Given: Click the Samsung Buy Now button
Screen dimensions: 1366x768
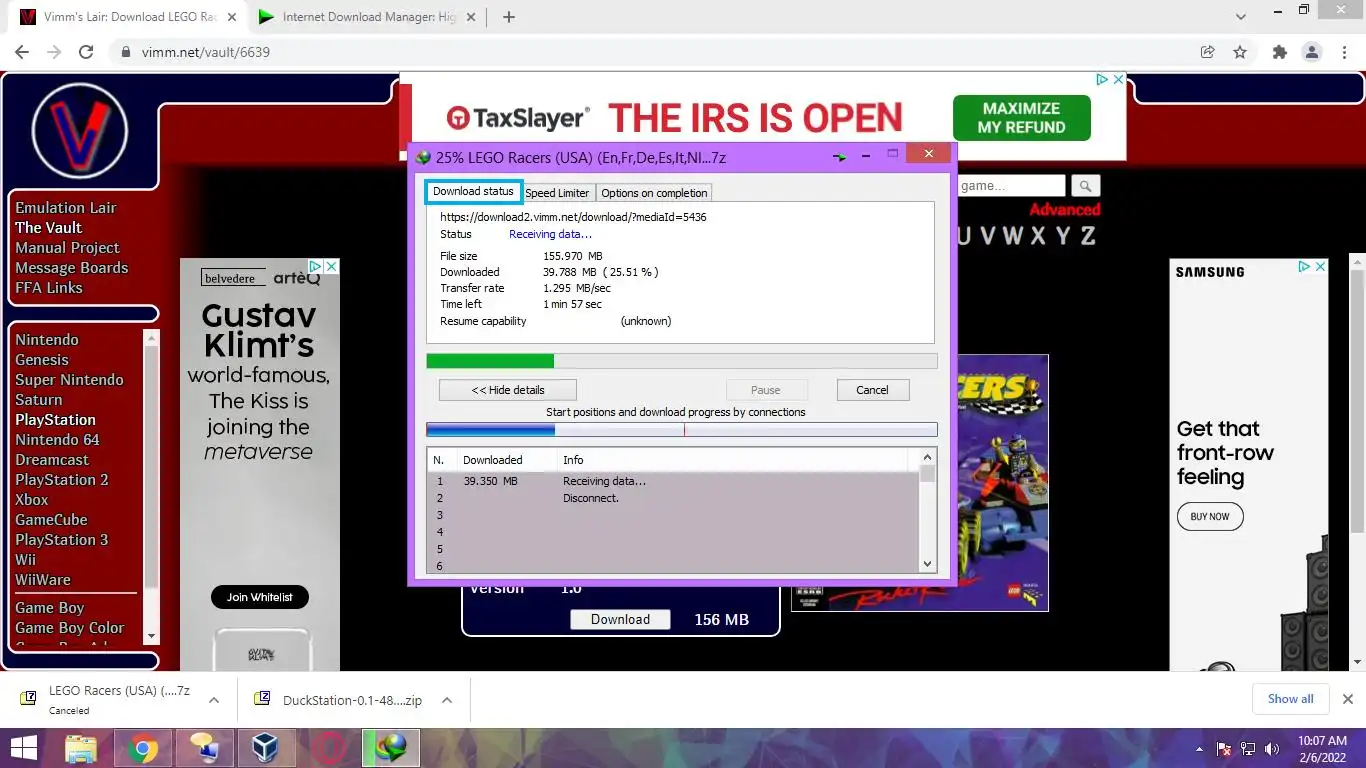Looking at the screenshot, I should click(x=1210, y=517).
